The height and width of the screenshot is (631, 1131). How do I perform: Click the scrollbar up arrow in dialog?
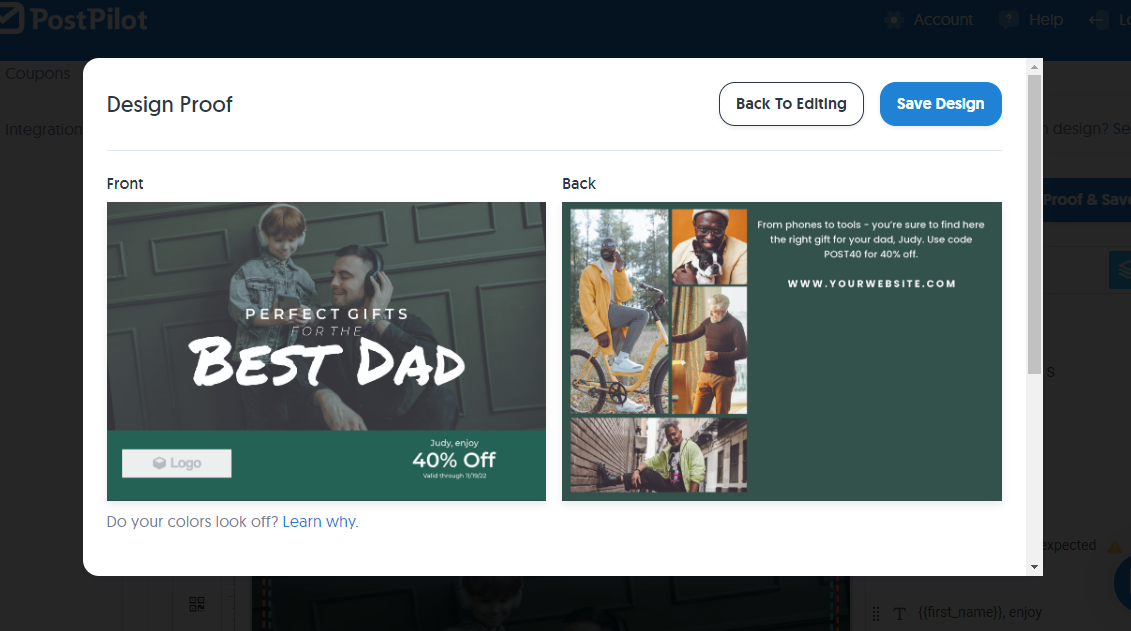pos(1034,67)
